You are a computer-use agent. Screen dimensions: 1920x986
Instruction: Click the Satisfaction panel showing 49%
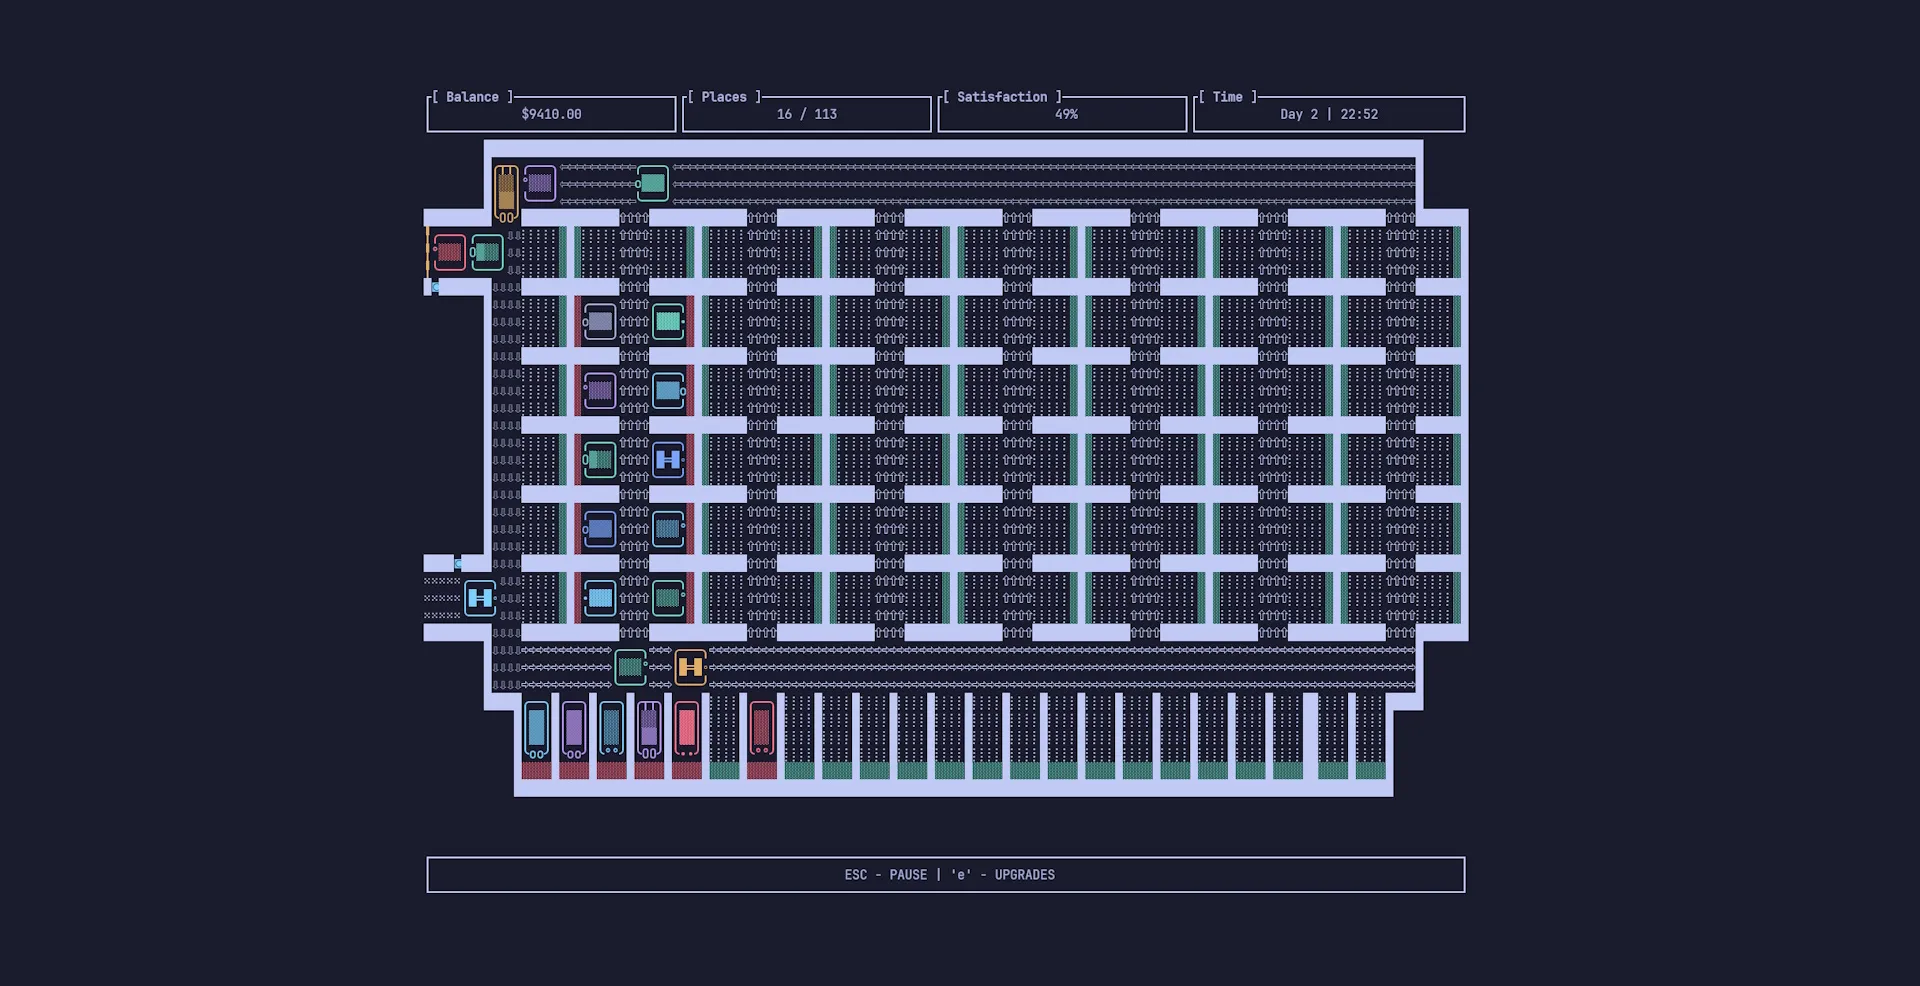point(1065,114)
